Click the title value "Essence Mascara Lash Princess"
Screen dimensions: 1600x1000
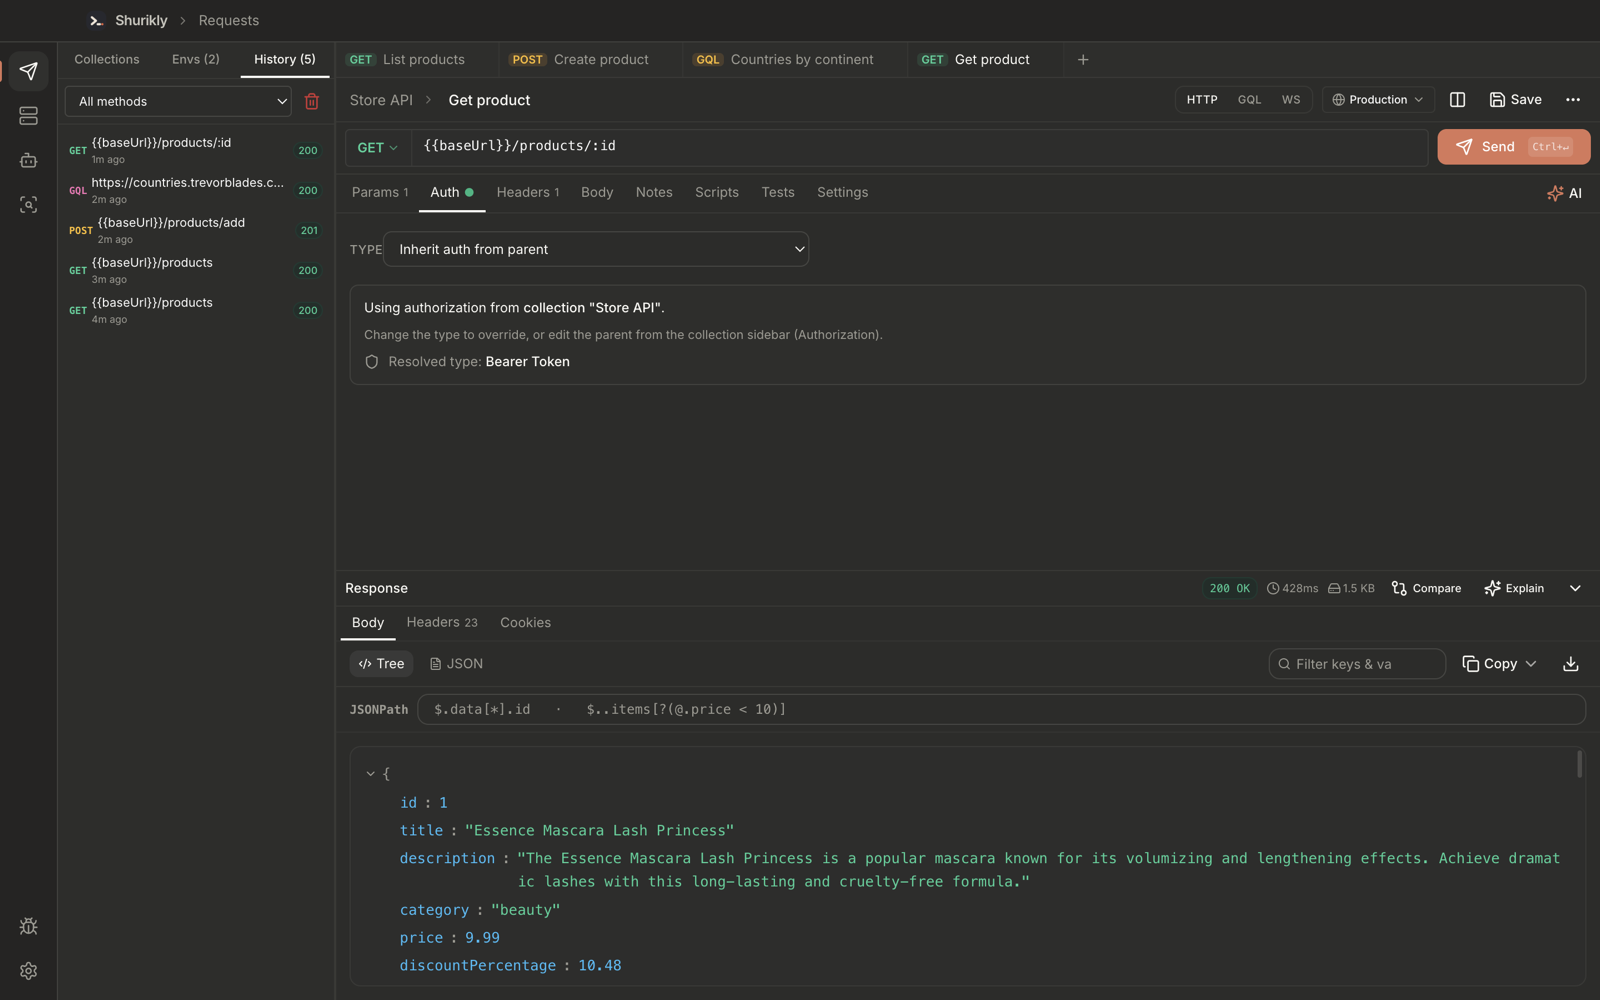(599, 831)
